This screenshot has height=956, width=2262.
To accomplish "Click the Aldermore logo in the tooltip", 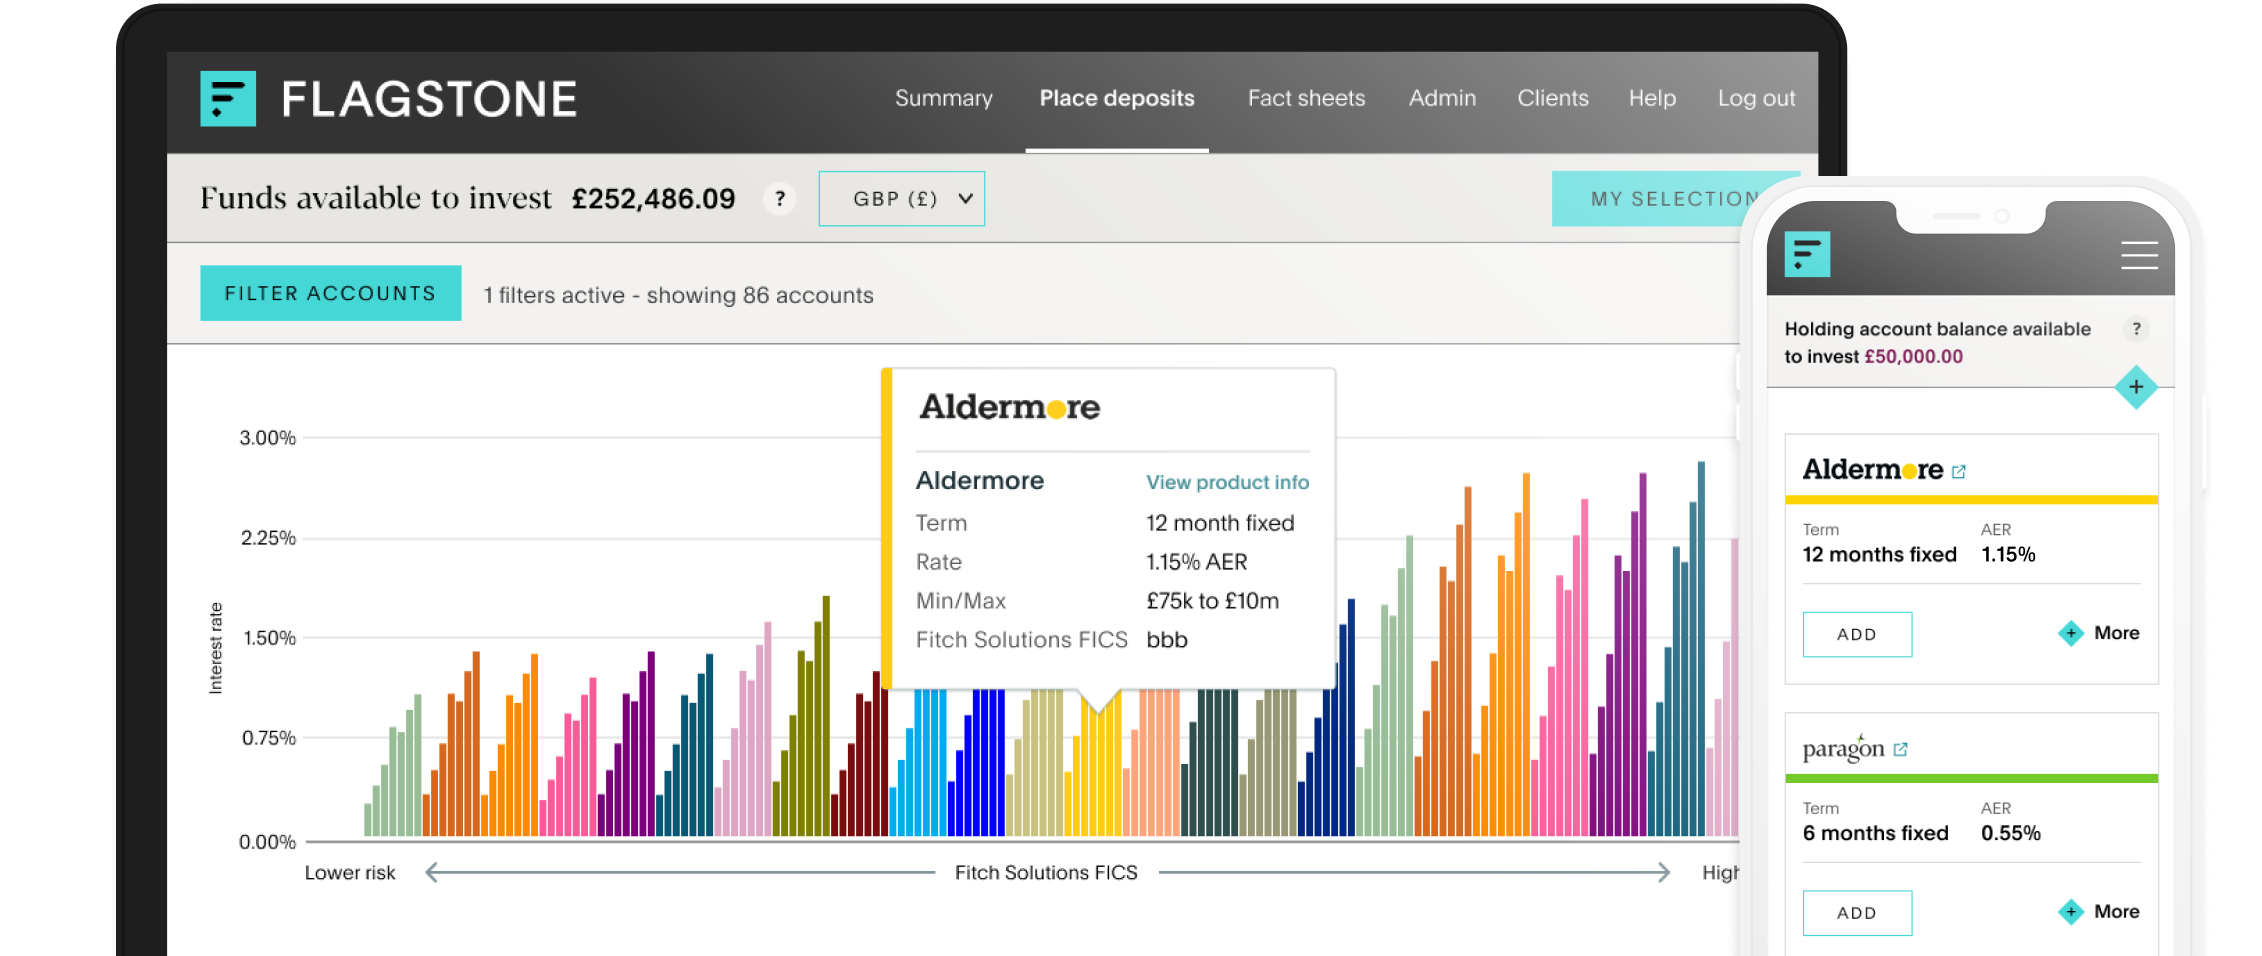I will (1010, 407).
